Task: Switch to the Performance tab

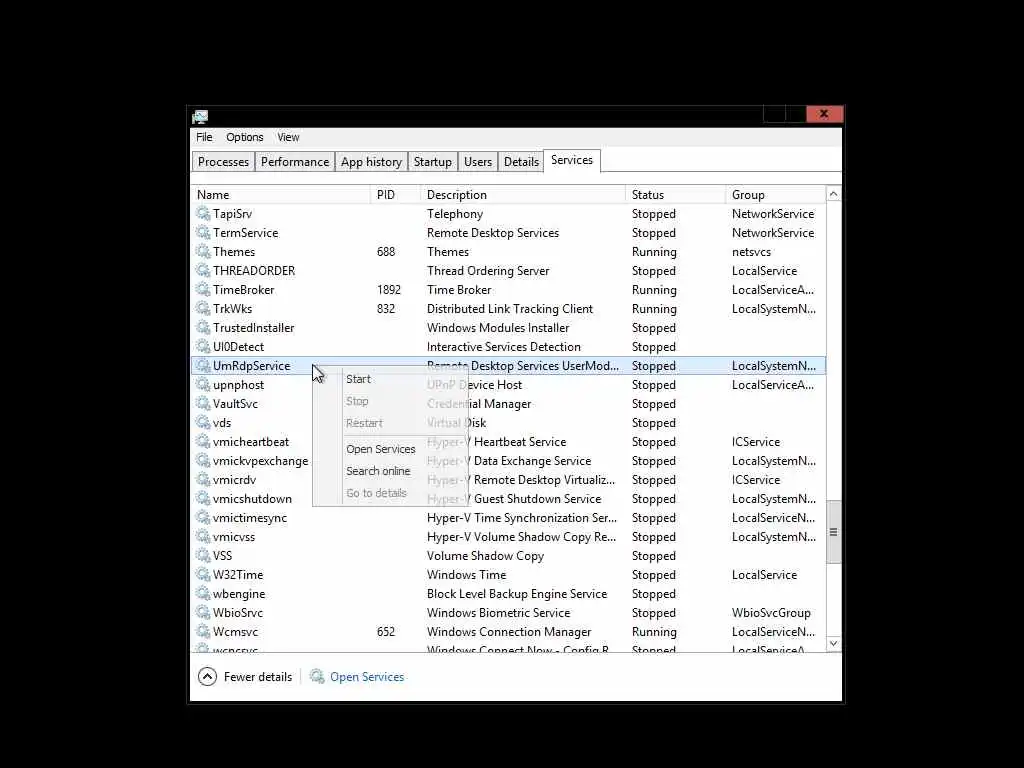Action: point(295,162)
